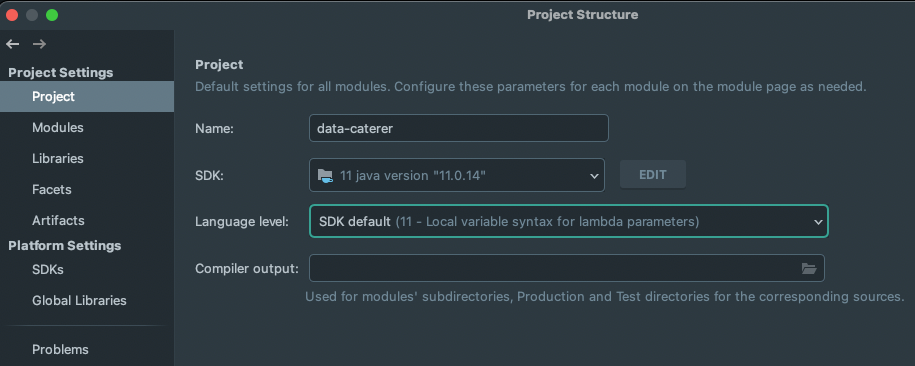Select Modules in Project Settings
This screenshot has width=915, height=366.
[58, 127]
